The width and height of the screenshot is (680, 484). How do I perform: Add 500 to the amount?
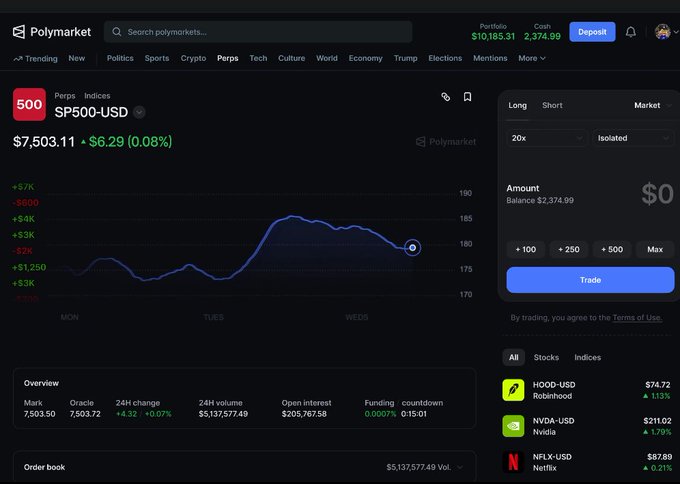pyautogui.click(x=611, y=249)
